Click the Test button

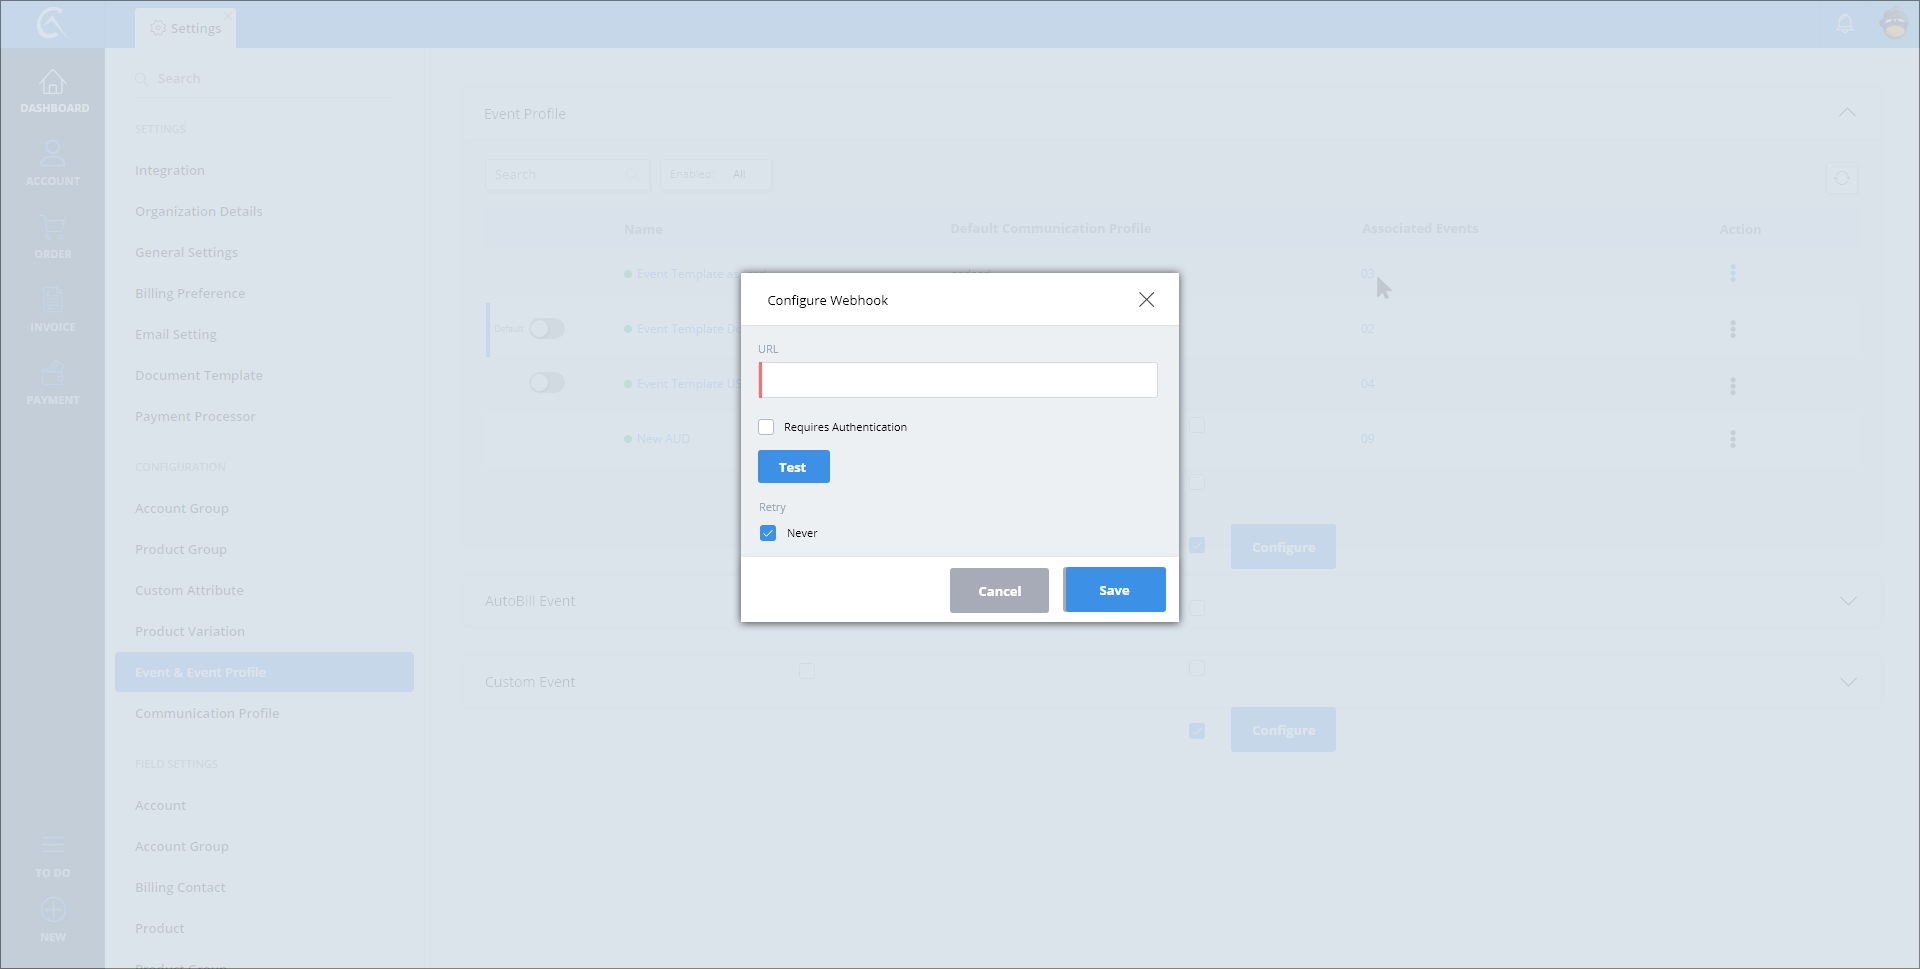pos(793,467)
